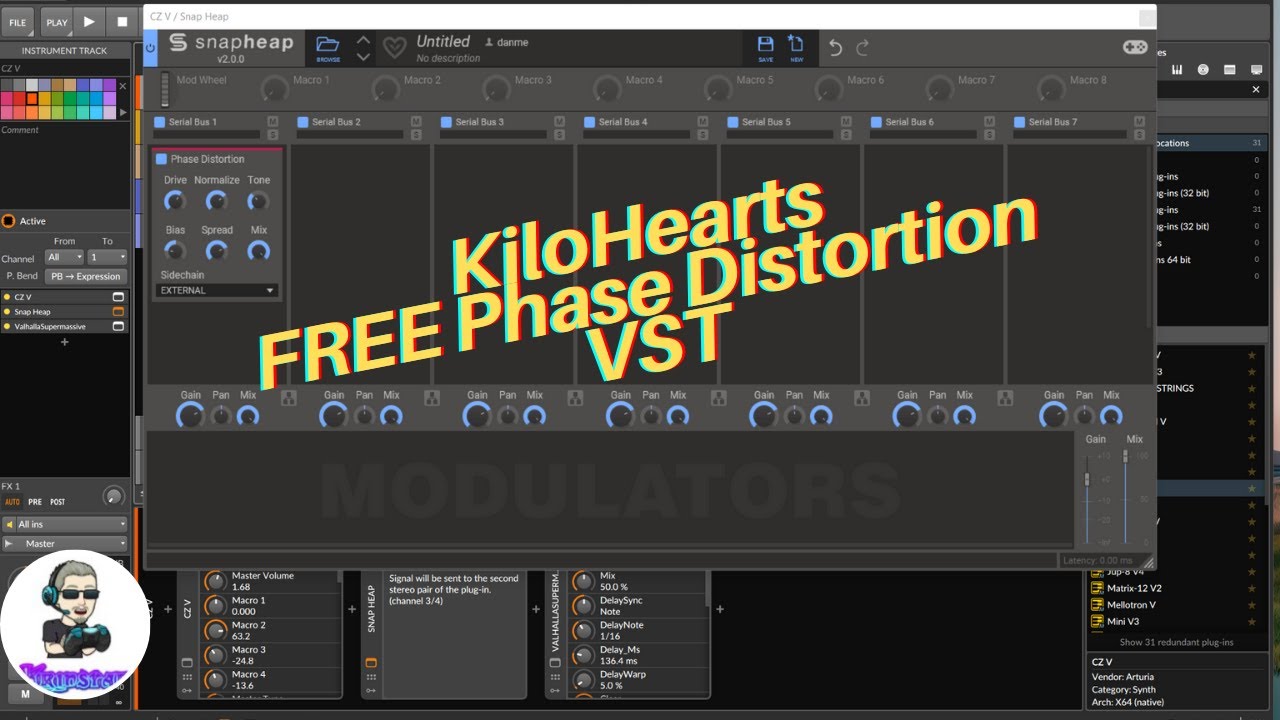Image resolution: width=1280 pixels, height=720 pixels.
Task: Enable or disable Serial Bus 7
Action: click(1020, 122)
